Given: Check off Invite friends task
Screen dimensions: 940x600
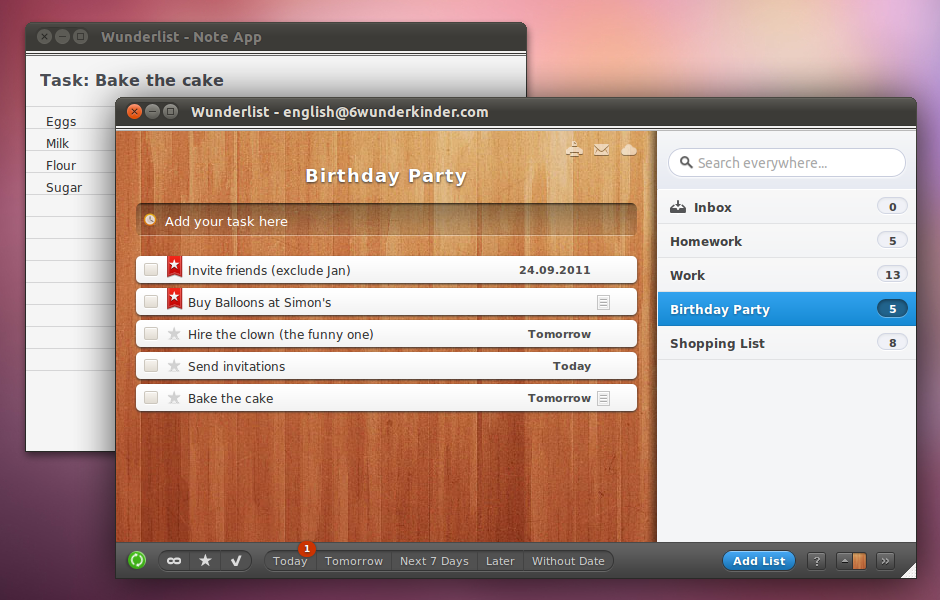Looking at the screenshot, I should [151, 270].
